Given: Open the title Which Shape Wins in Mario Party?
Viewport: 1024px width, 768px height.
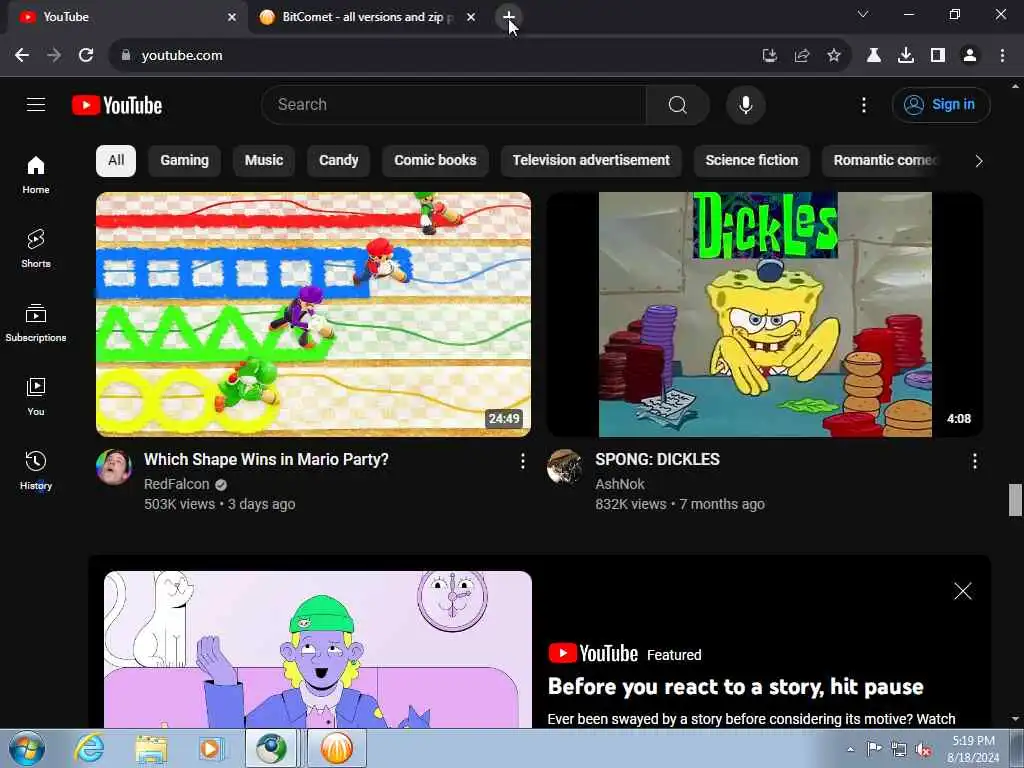Looking at the screenshot, I should (x=266, y=460).
